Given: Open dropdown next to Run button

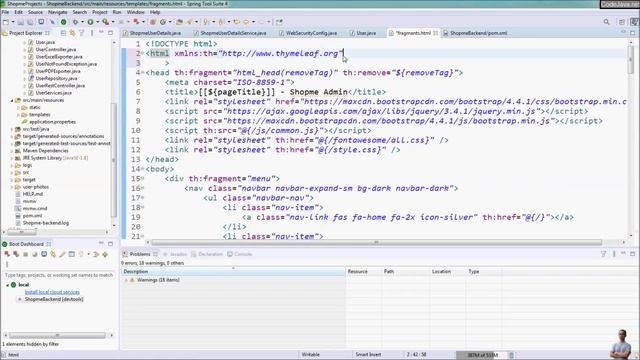Looking at the screenshot, I should click(x=97, y=22).
